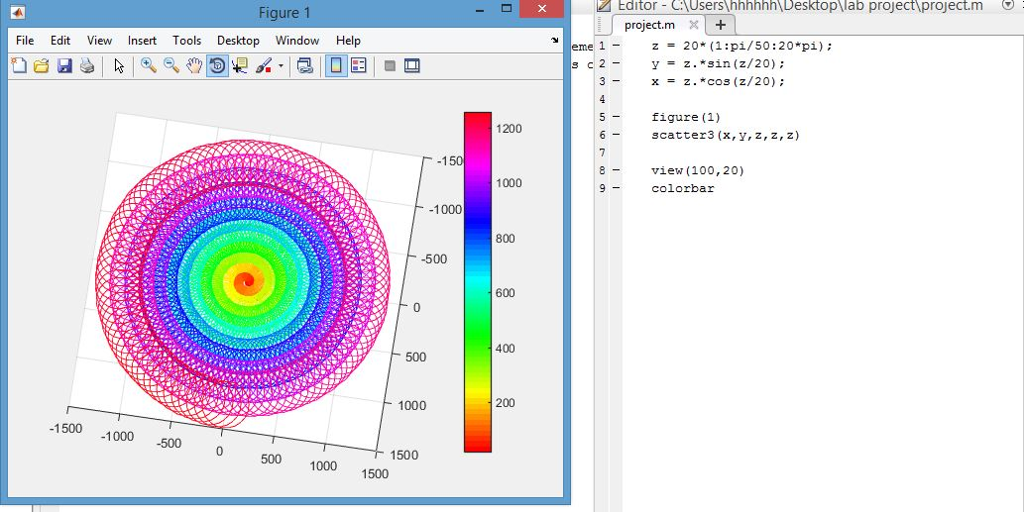
Task: Print the figure with the printer icon
Action: [87, 66]
